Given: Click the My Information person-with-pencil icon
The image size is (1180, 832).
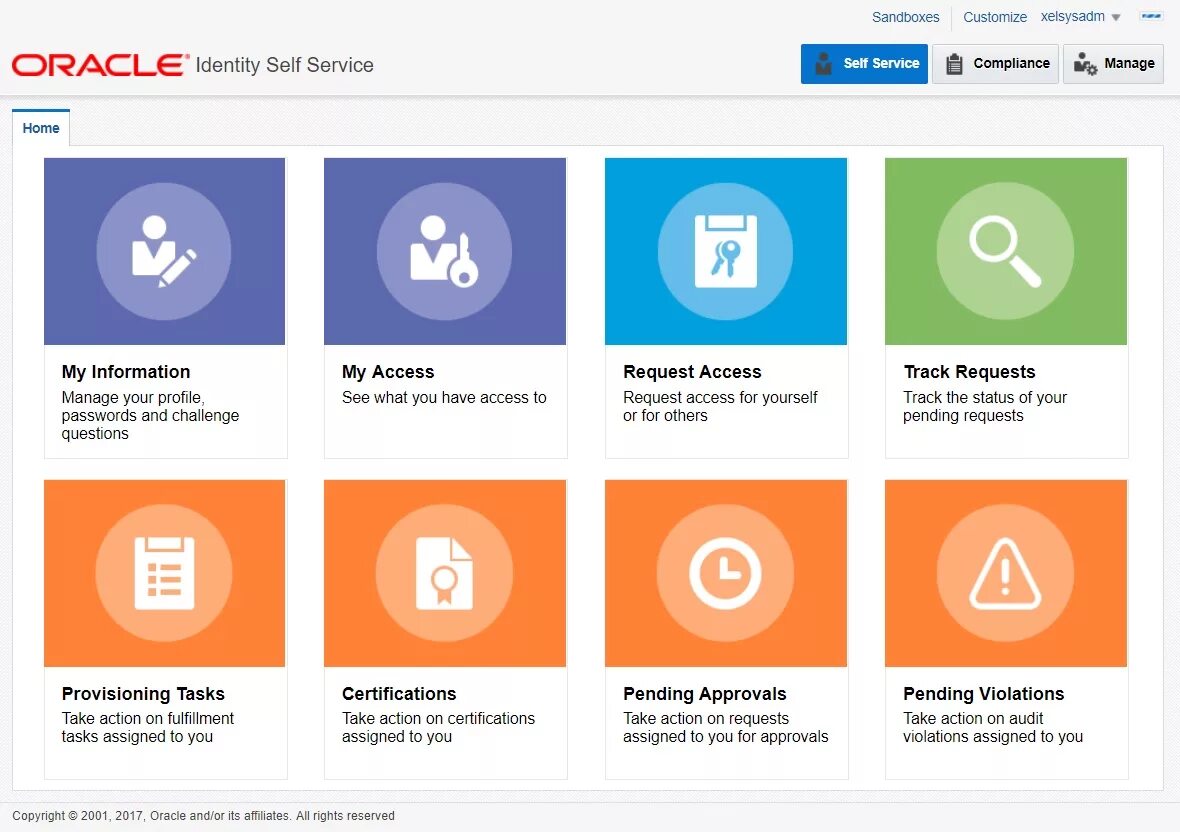Looking at the screenshot, I should click(164, 251).
